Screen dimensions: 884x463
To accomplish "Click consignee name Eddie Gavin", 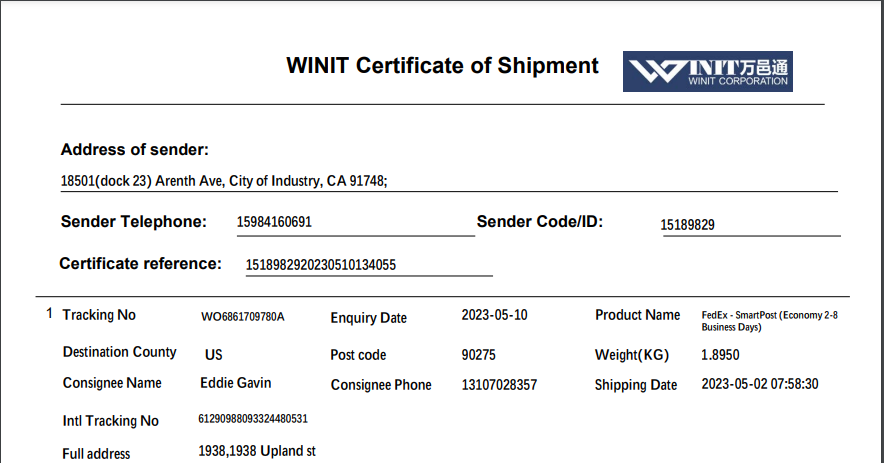I will click(236, 383).
